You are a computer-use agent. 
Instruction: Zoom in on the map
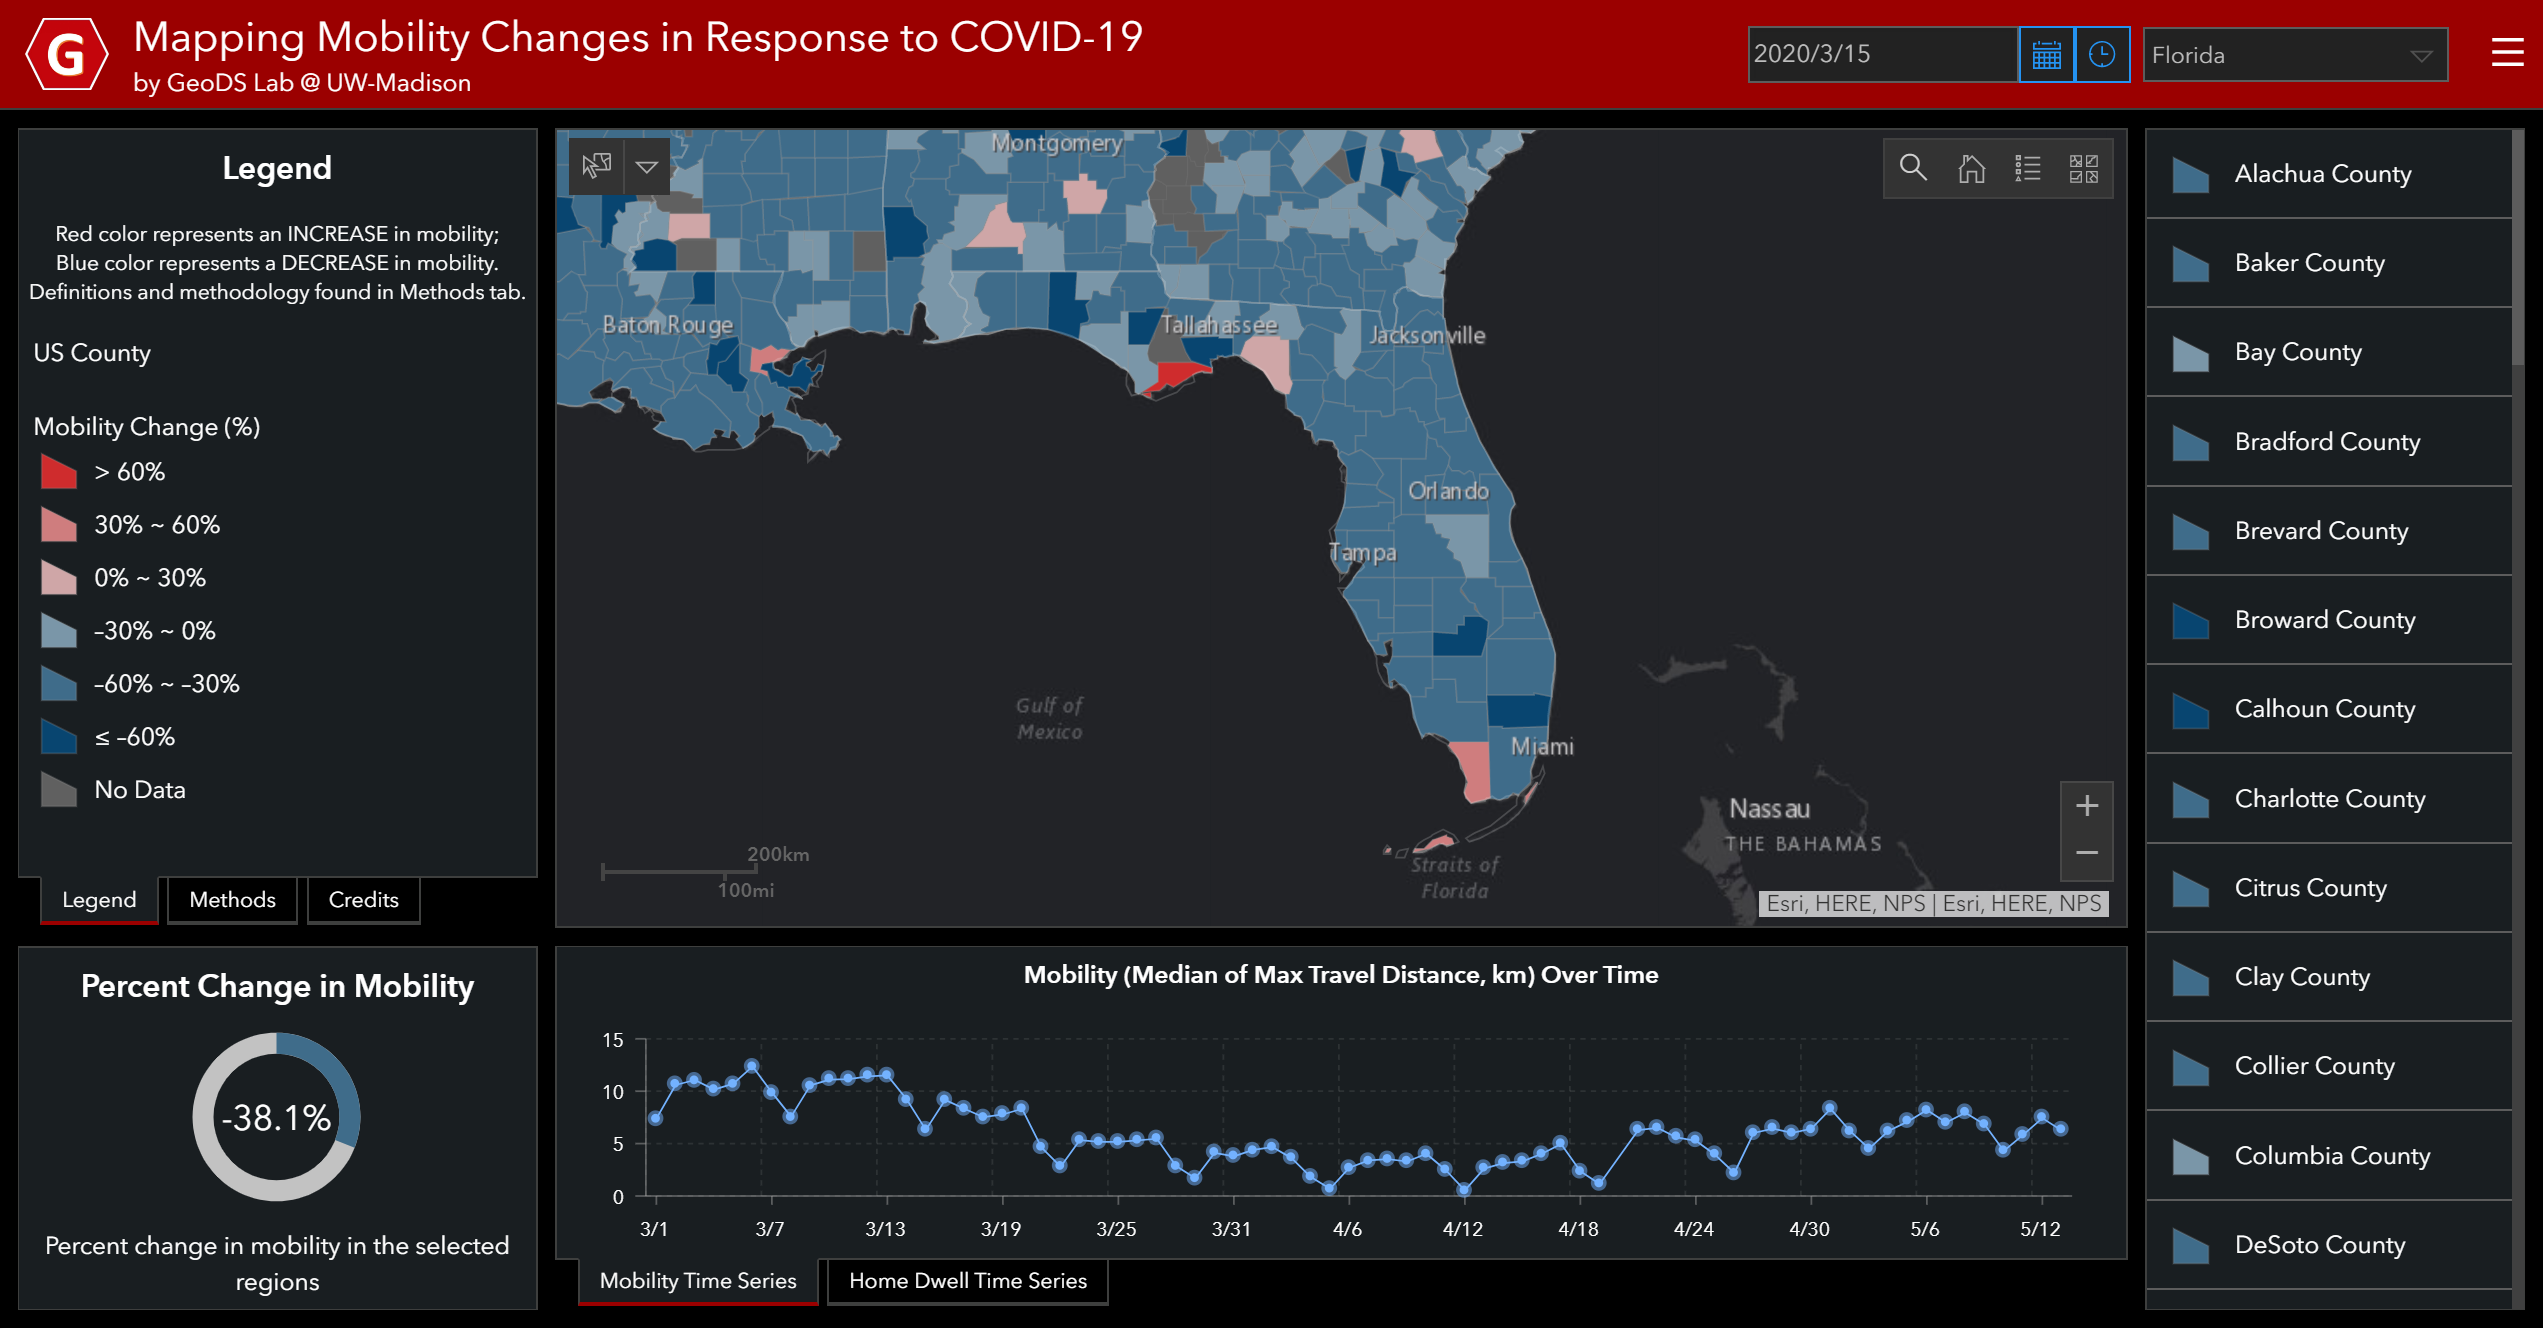tap(2087, 806)
